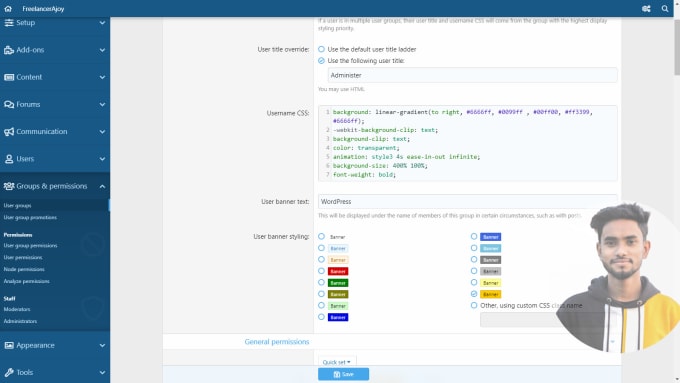Click the Users person icon
Screen dimensions: 680x383
click(x=9, y=159)
